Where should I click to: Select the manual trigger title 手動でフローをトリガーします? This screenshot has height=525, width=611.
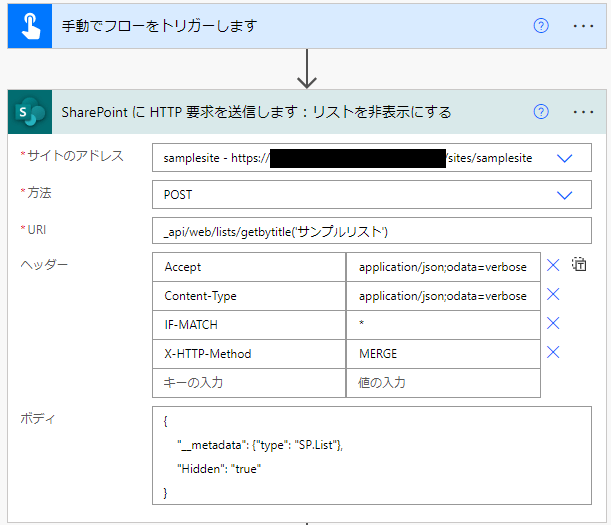tap(159, 26)
